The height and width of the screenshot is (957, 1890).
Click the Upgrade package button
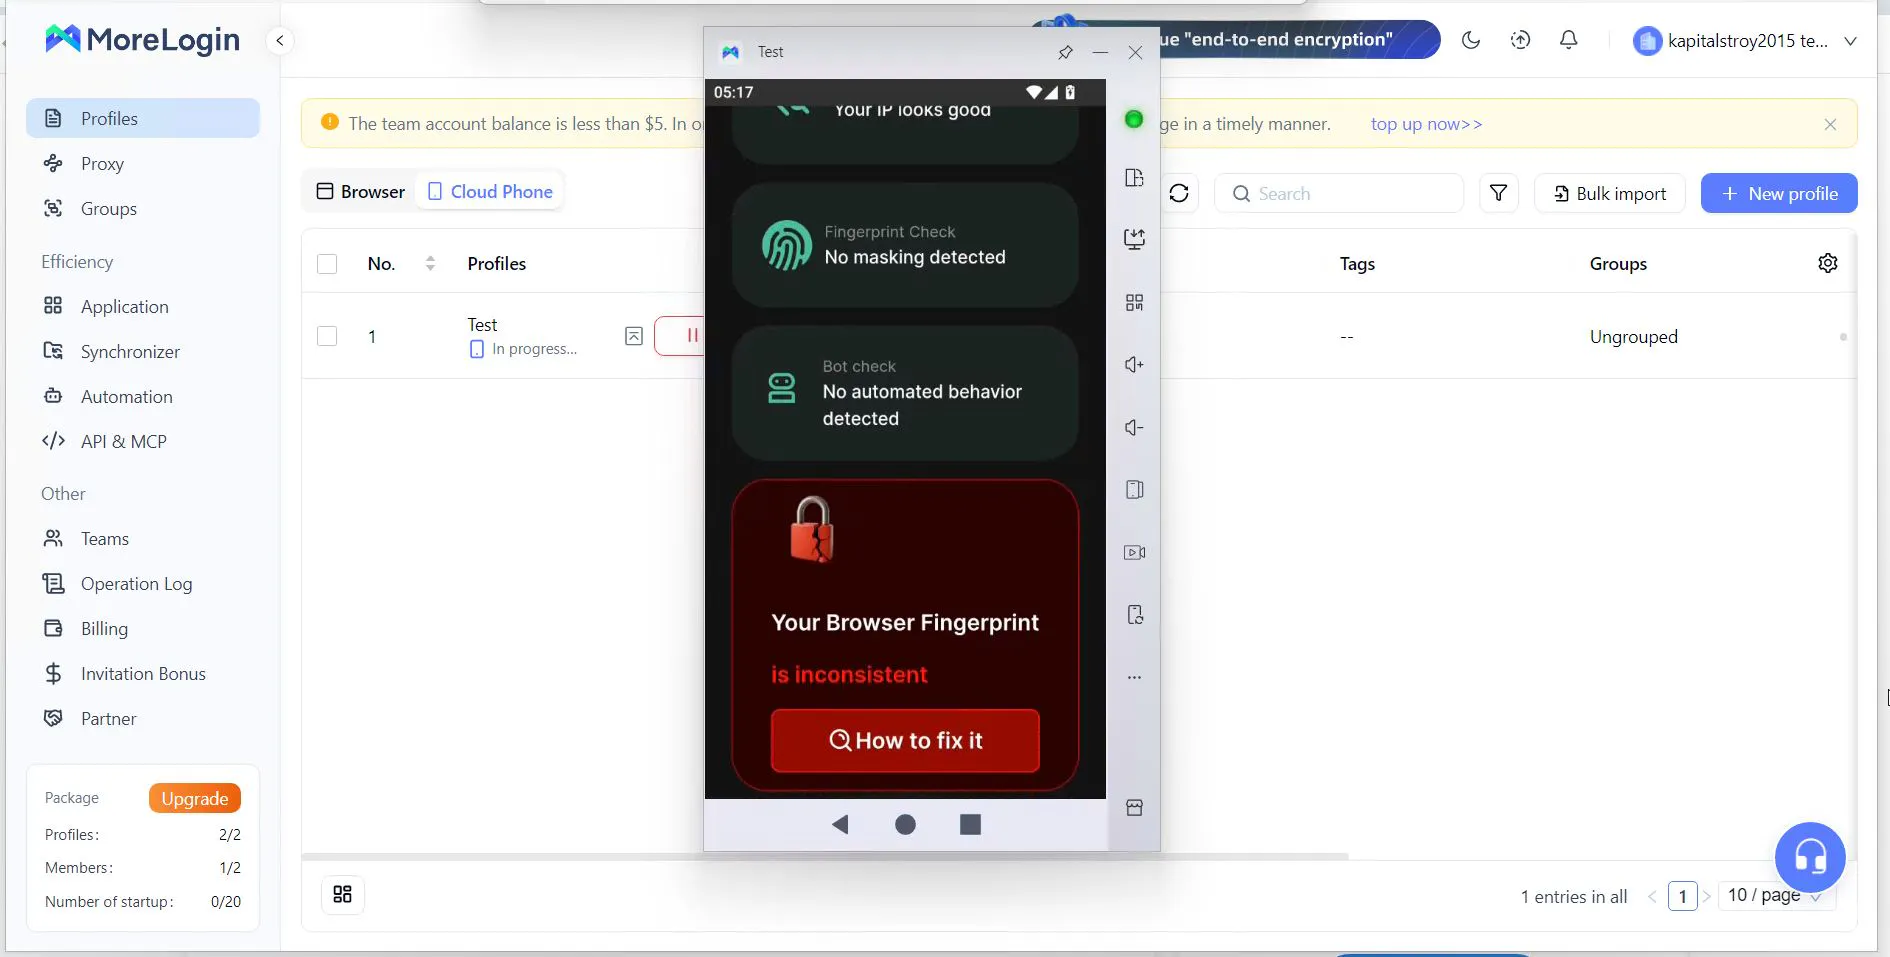click(195, 798)
